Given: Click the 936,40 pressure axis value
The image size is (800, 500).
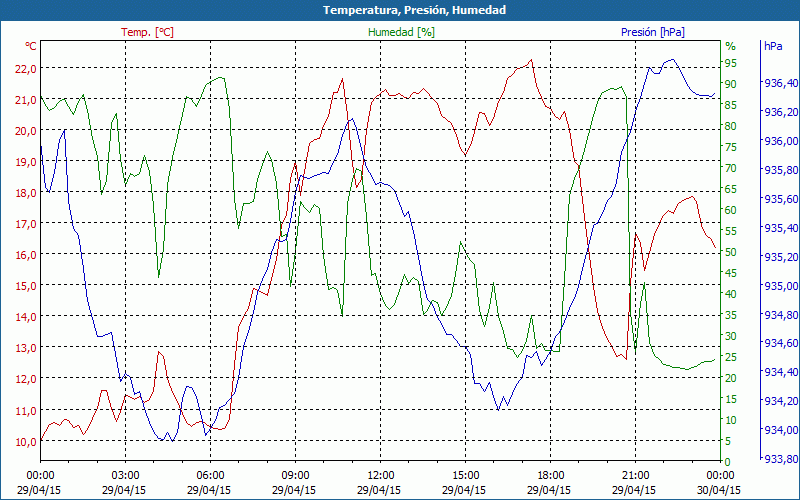Looking at the screenshot, I should (x=781, y=83).
